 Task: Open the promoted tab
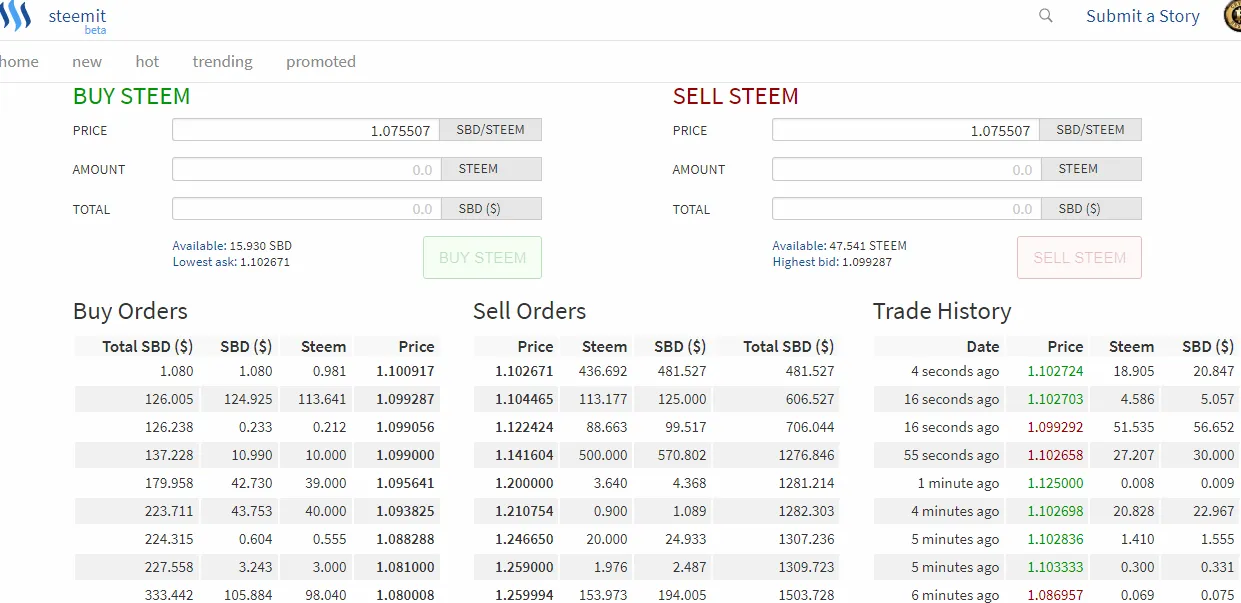pos(321,61)
